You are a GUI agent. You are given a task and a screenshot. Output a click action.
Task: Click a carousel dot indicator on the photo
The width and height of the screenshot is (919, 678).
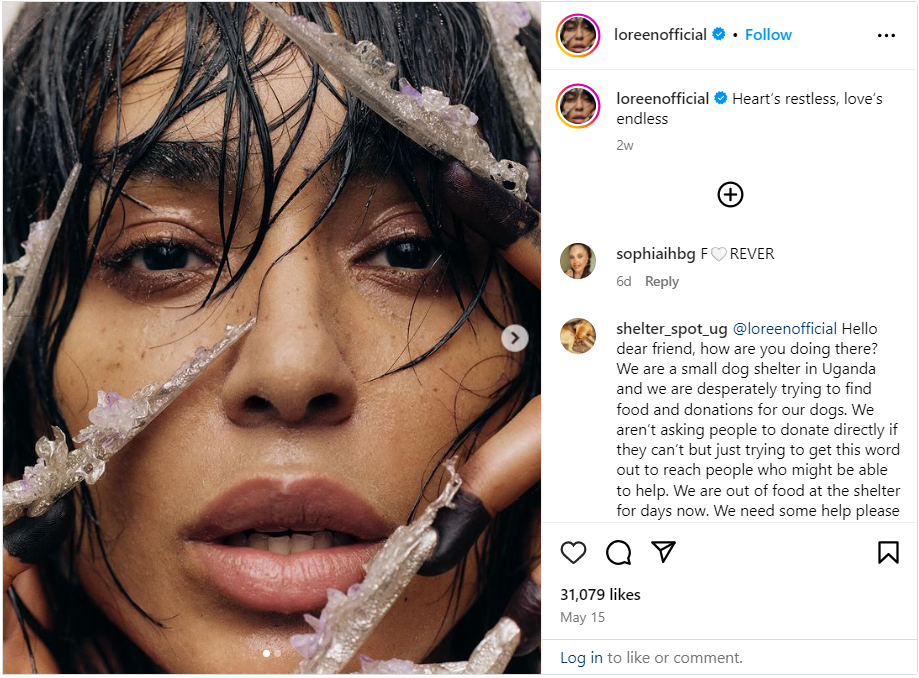tap(267, 653)
